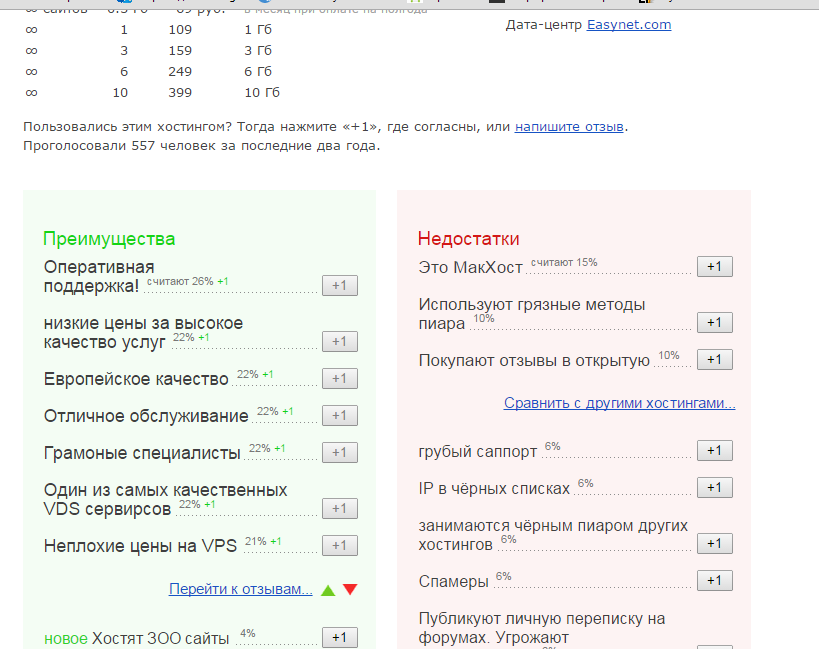The width and height of the screenshot is (819, 649).
Task: Follow 'Перейти к отзывам...' link
Action: pyautogui.click(x=240, y=589)
